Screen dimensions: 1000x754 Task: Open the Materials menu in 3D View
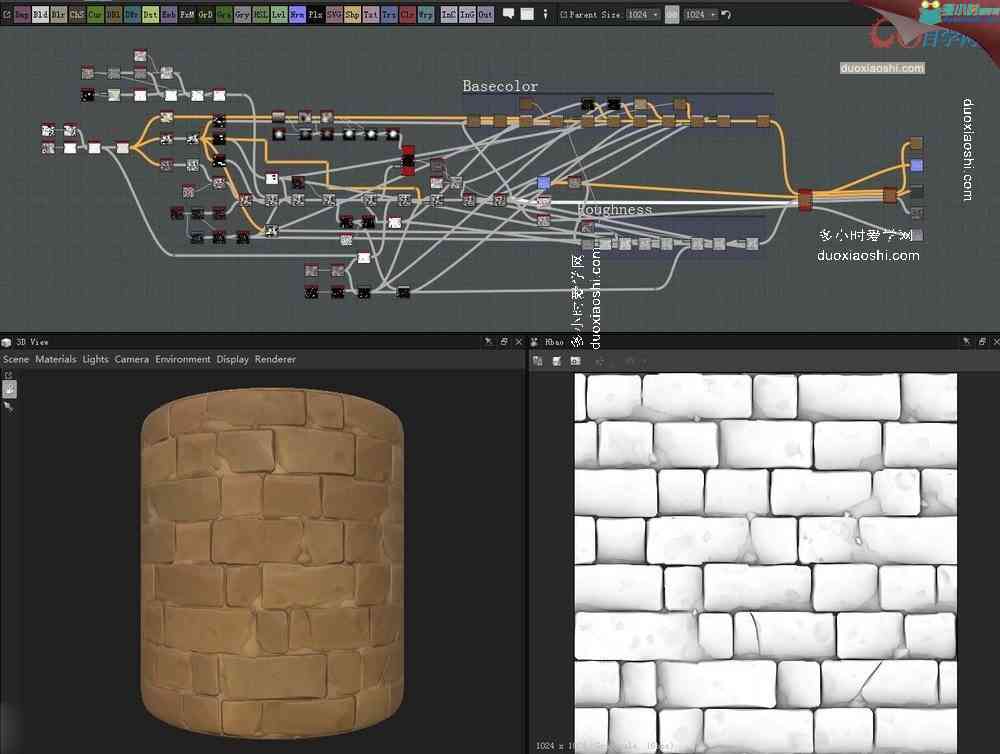pos(55,359)
